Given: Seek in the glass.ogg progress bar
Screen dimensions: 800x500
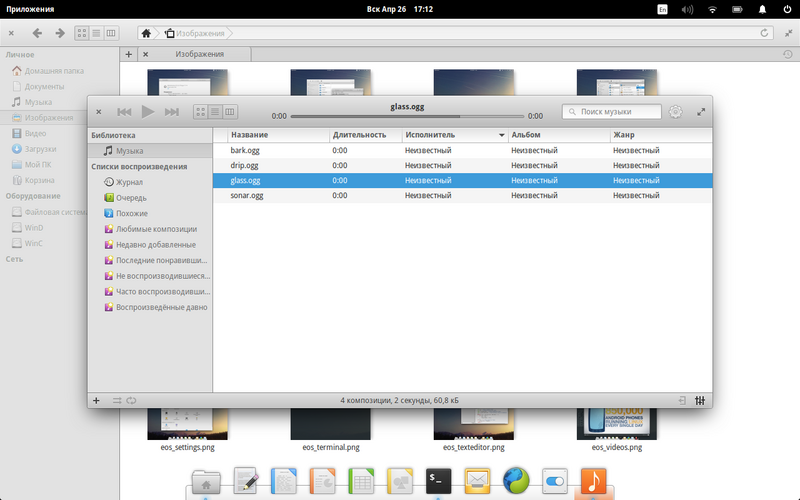Looking at the screenshot, I should 407,116.
